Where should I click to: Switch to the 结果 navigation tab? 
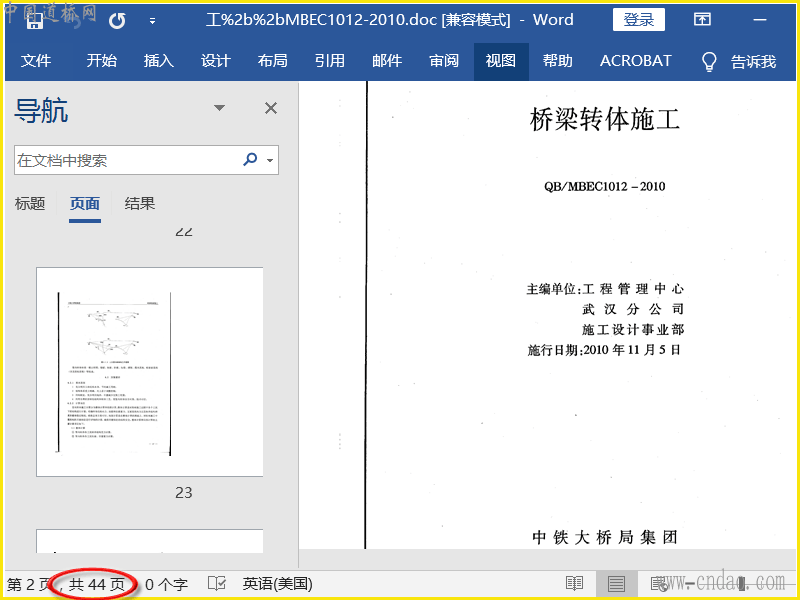[x=140, y=204]
